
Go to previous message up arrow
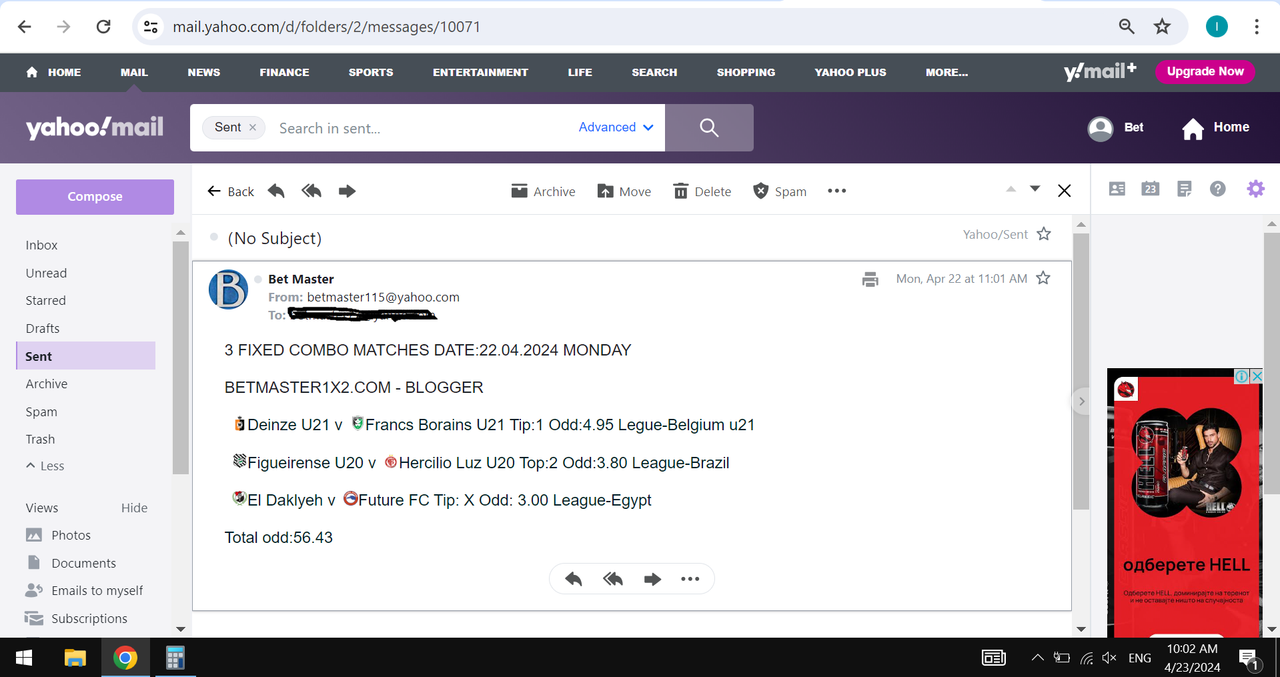coord(1010,189)
